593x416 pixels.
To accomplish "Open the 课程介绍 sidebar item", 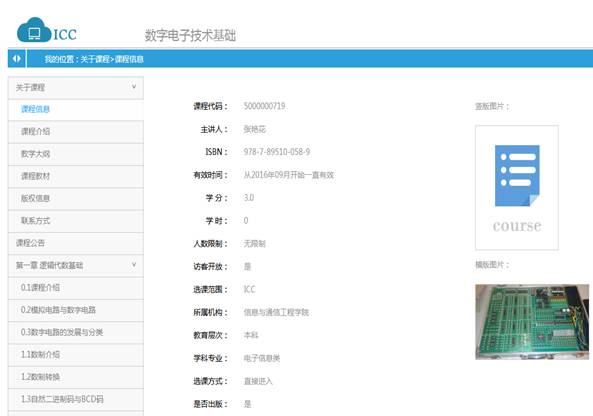I will (76, 132).
